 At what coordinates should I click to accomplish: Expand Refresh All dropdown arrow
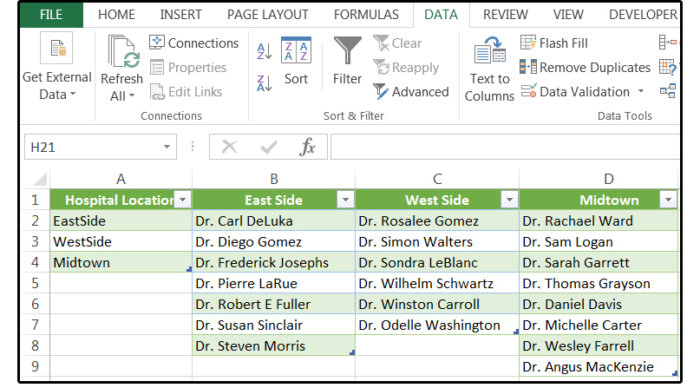(x=132, y=96)
